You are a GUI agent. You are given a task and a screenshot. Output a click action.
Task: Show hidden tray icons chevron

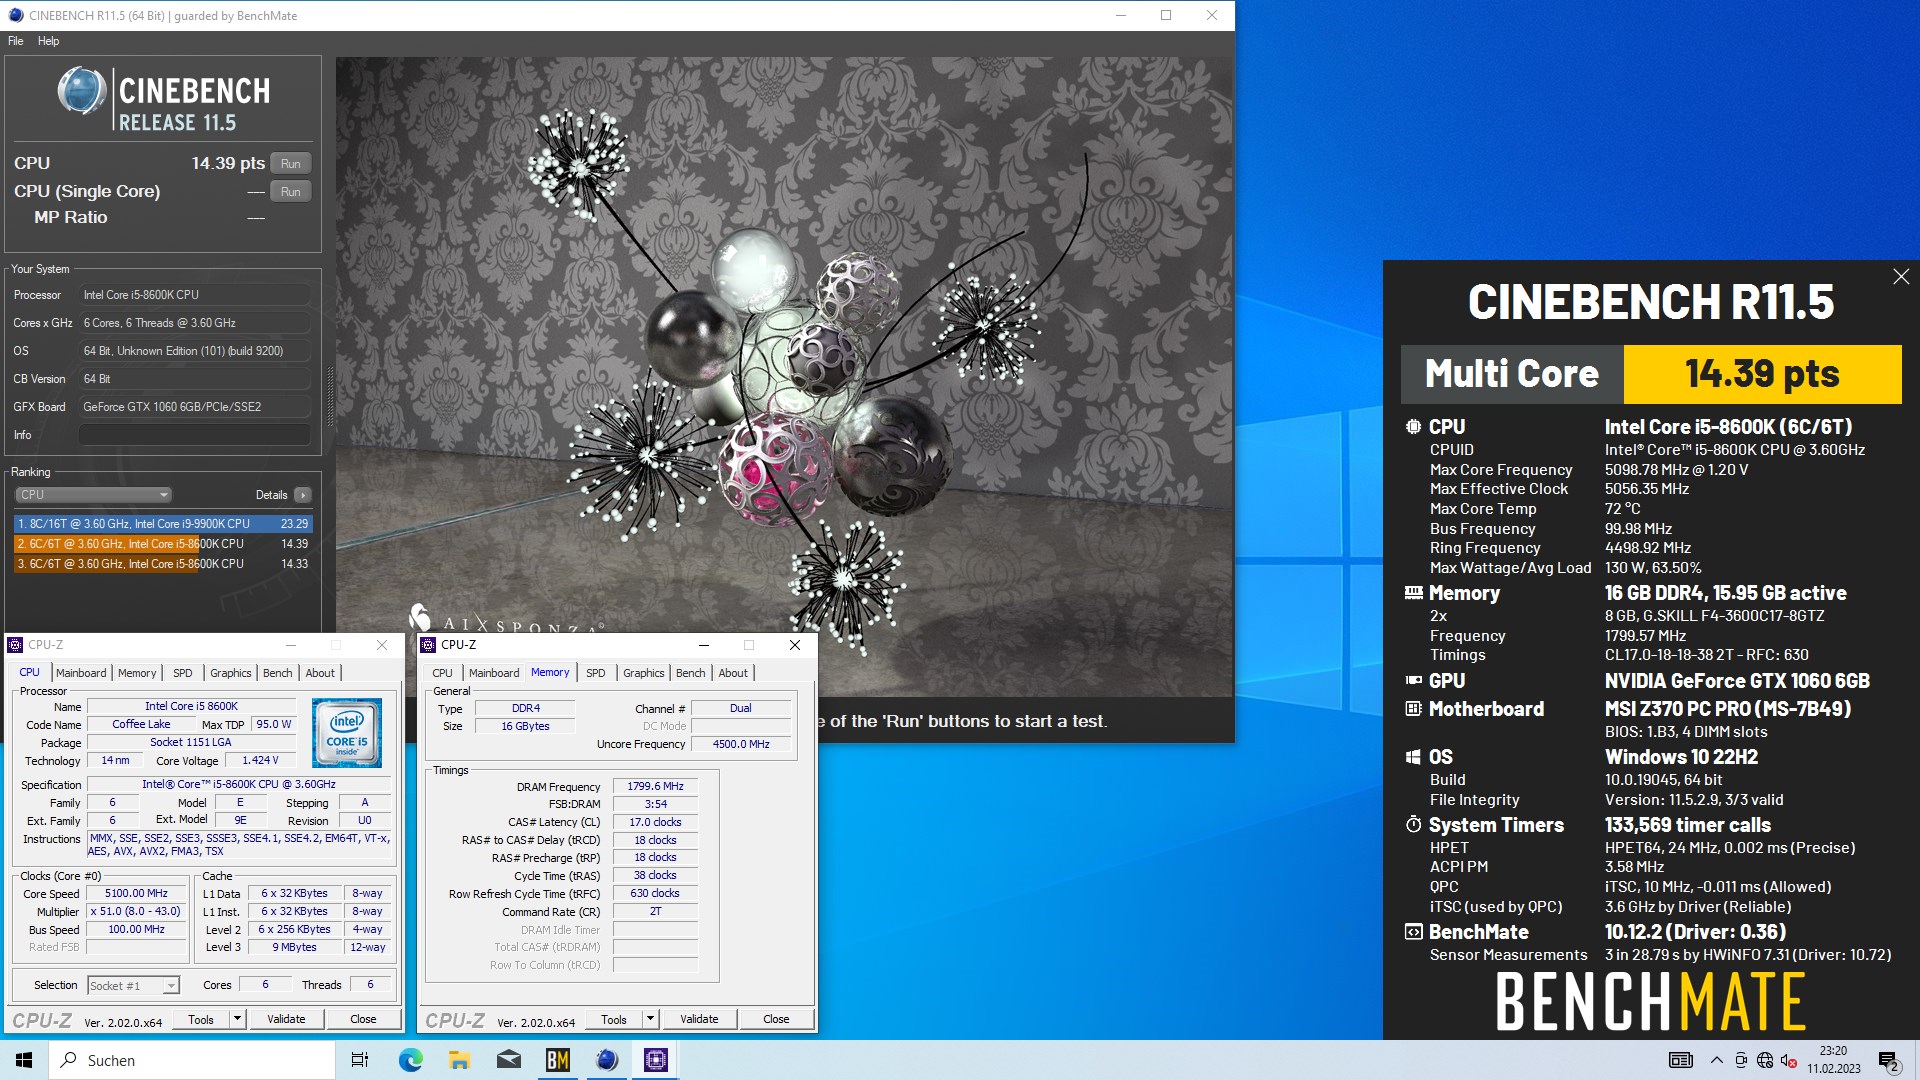pyautogui.click(x=1717, y=1060)
